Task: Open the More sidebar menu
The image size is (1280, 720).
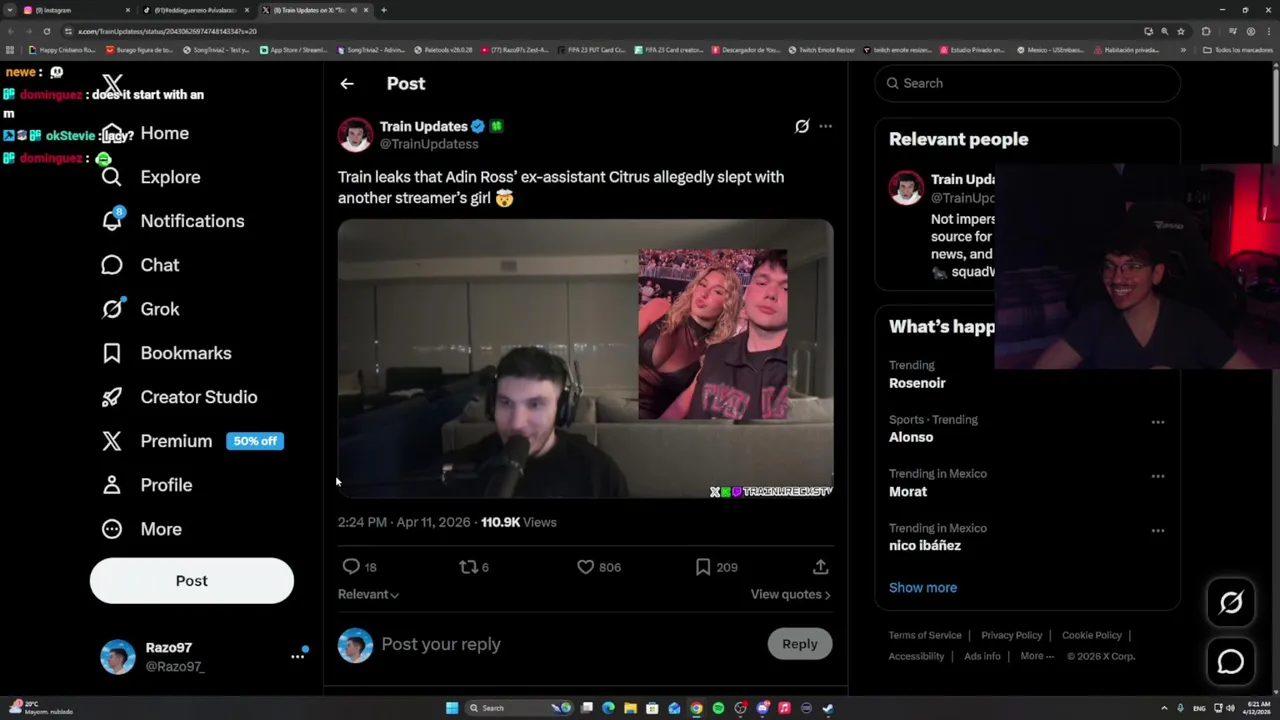Action: (x=141, y=529)
